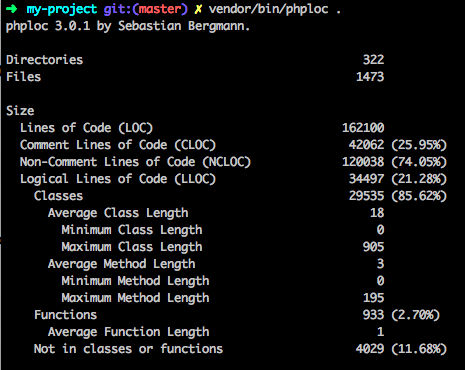Click the Files count 1473
Viewport: 465px width, 370px height.
(x=370, y=77)
